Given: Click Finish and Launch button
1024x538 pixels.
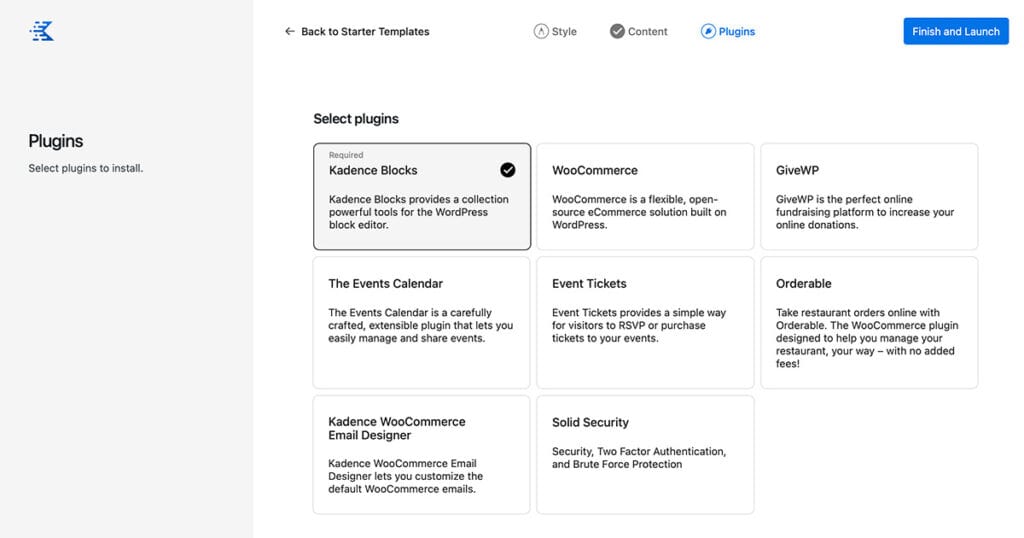Looking at the screenshot, I should 955,31.
